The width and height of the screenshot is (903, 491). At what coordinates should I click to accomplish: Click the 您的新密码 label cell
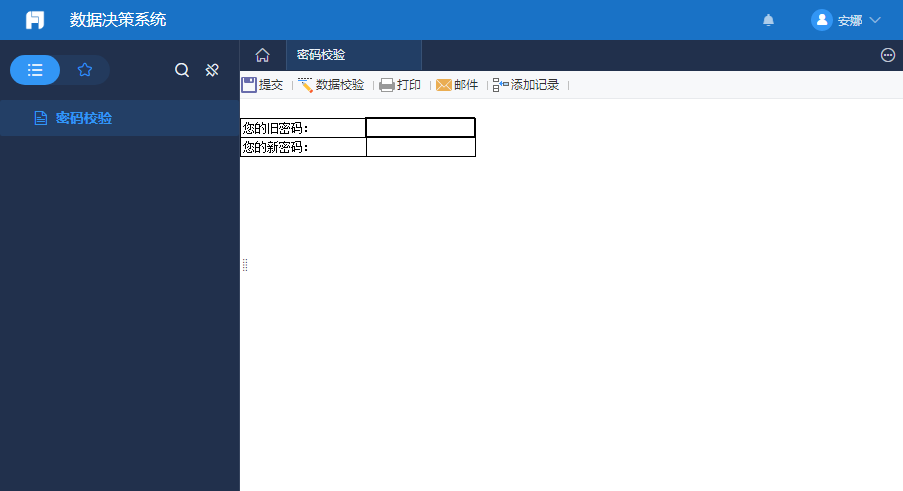(x=303, y=147)
